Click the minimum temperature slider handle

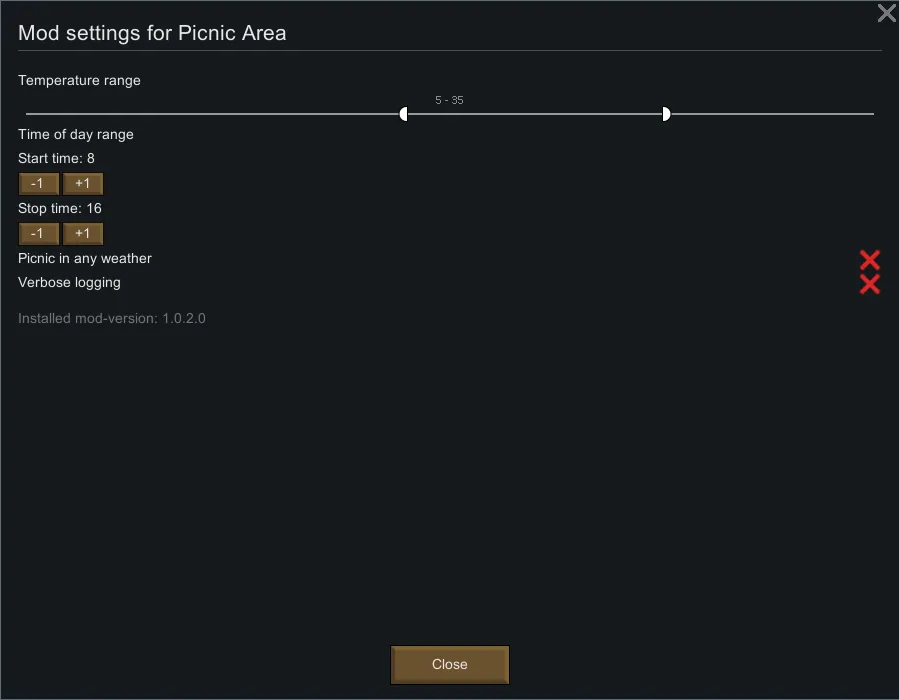click(x=404, y=114)
